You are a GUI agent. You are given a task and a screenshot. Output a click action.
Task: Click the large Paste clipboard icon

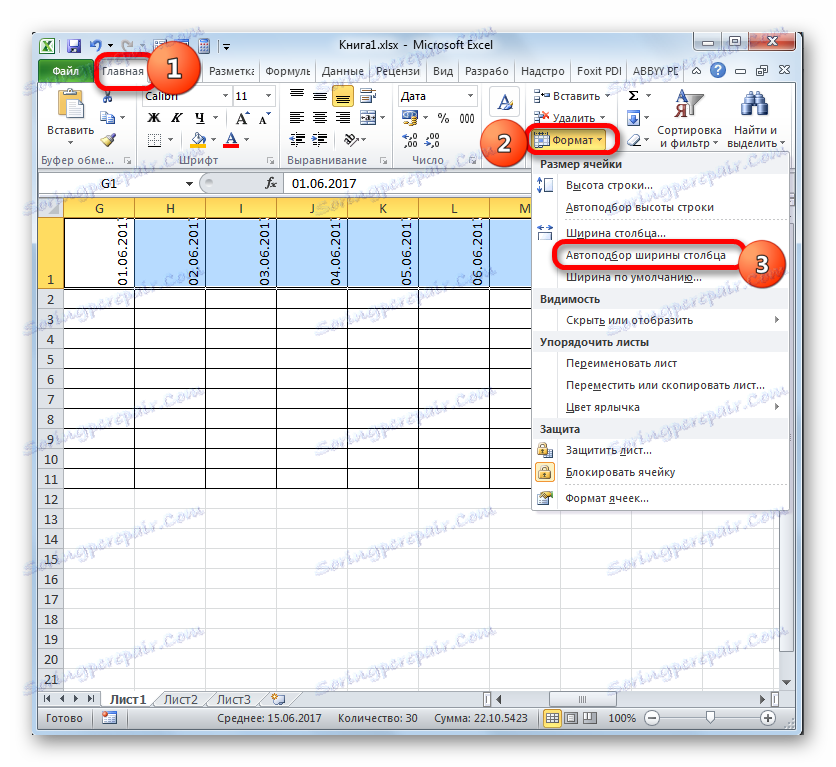point(70,104)
